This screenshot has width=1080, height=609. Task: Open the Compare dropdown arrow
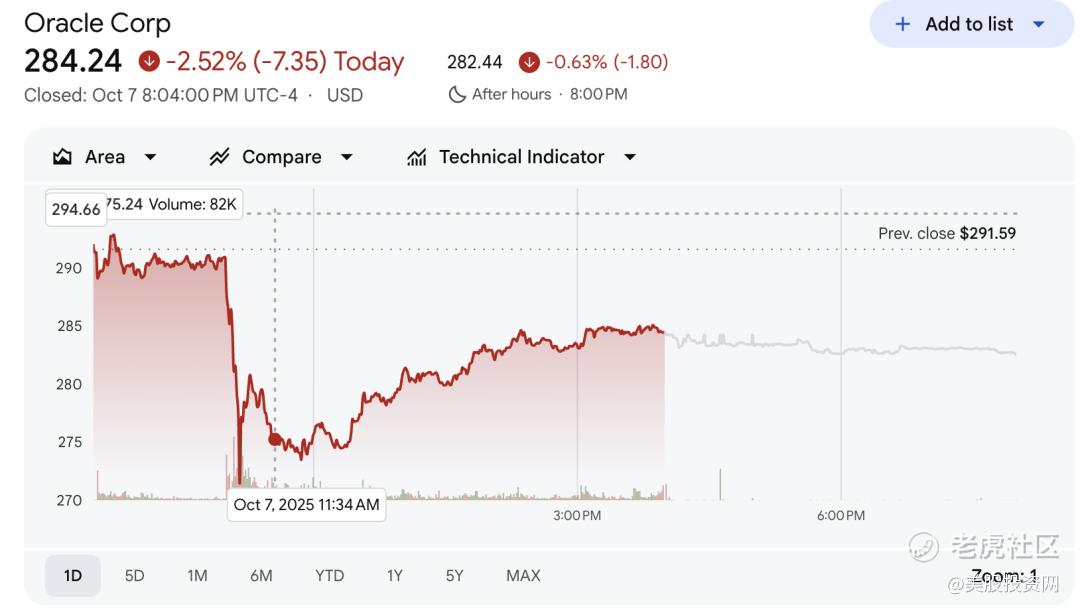pos(347,157)
